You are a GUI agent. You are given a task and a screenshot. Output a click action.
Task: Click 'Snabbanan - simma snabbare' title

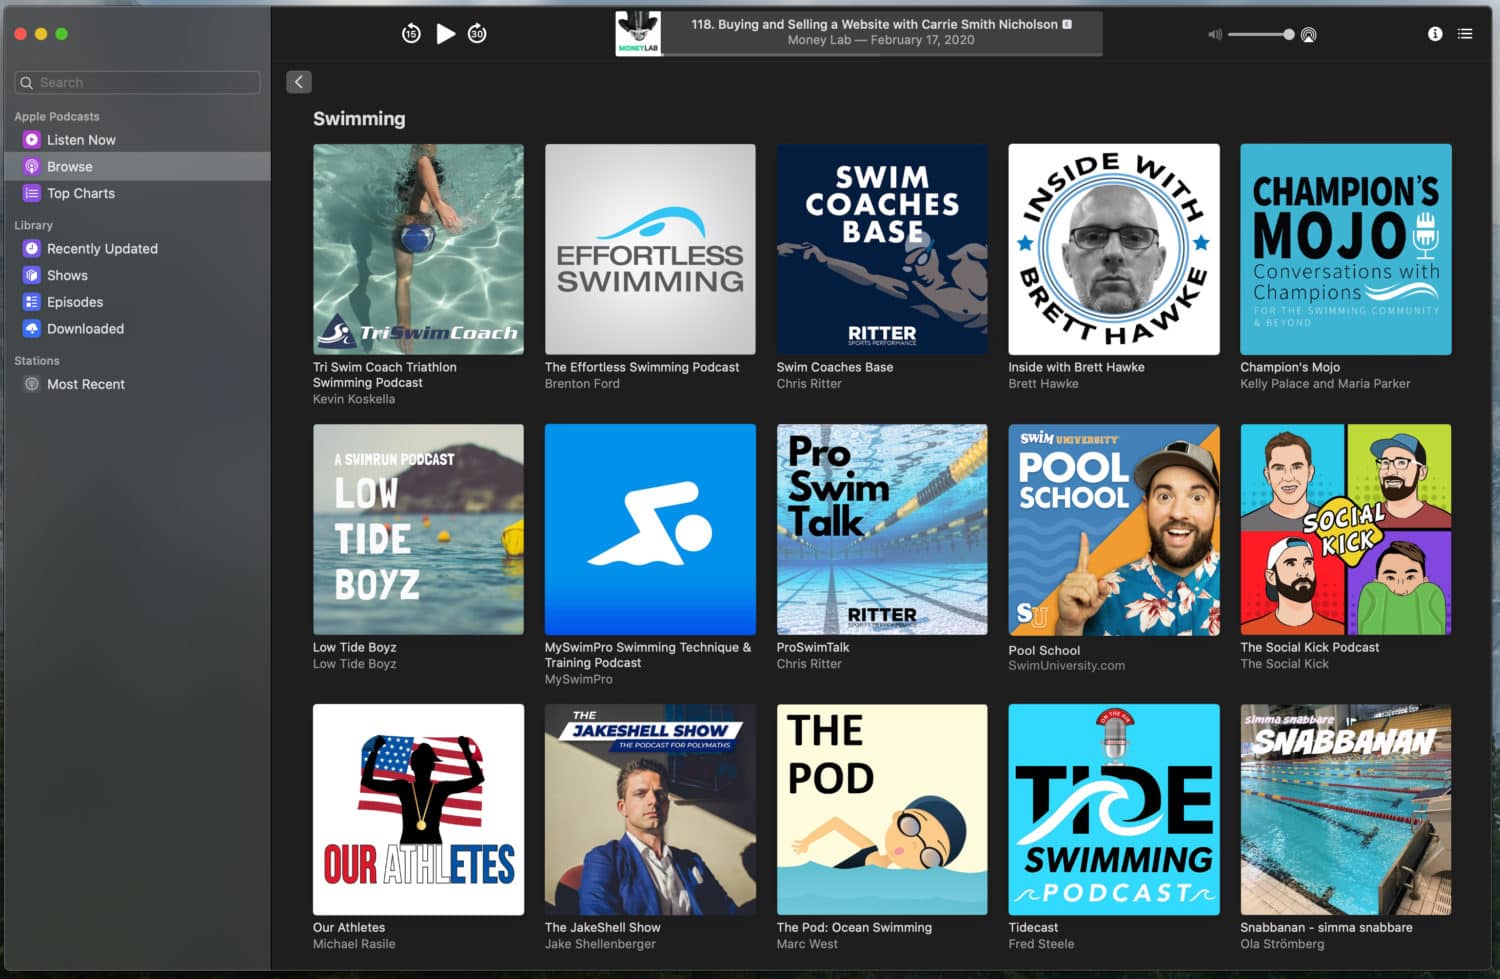1326,927
